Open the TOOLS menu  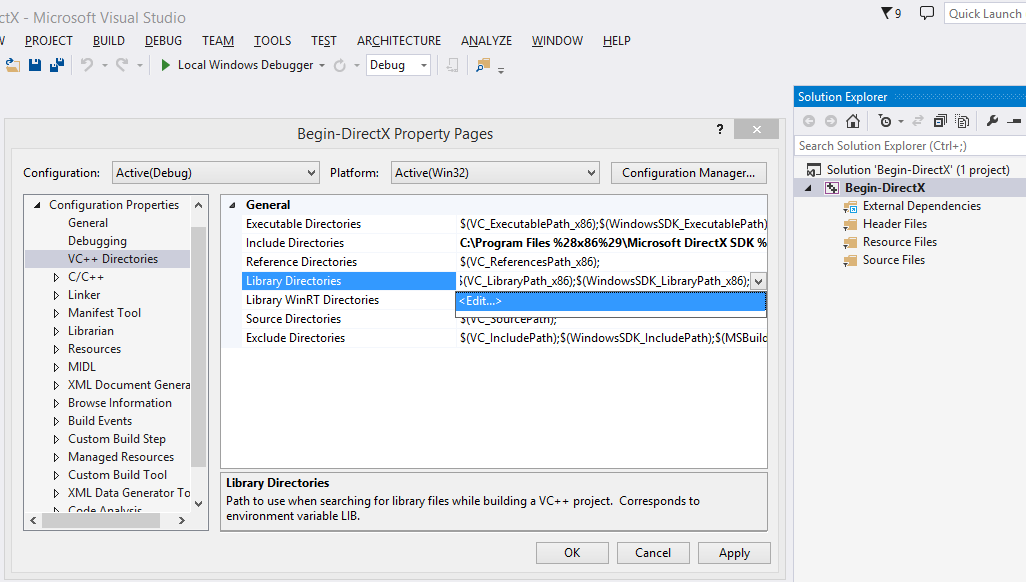click(272, 41)
